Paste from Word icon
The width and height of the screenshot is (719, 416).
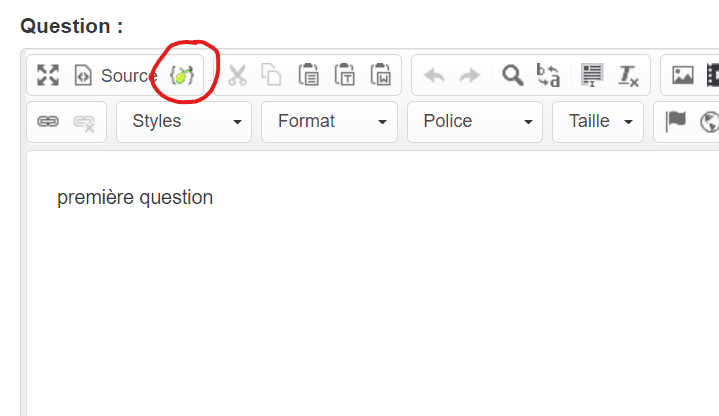(381, 75)
